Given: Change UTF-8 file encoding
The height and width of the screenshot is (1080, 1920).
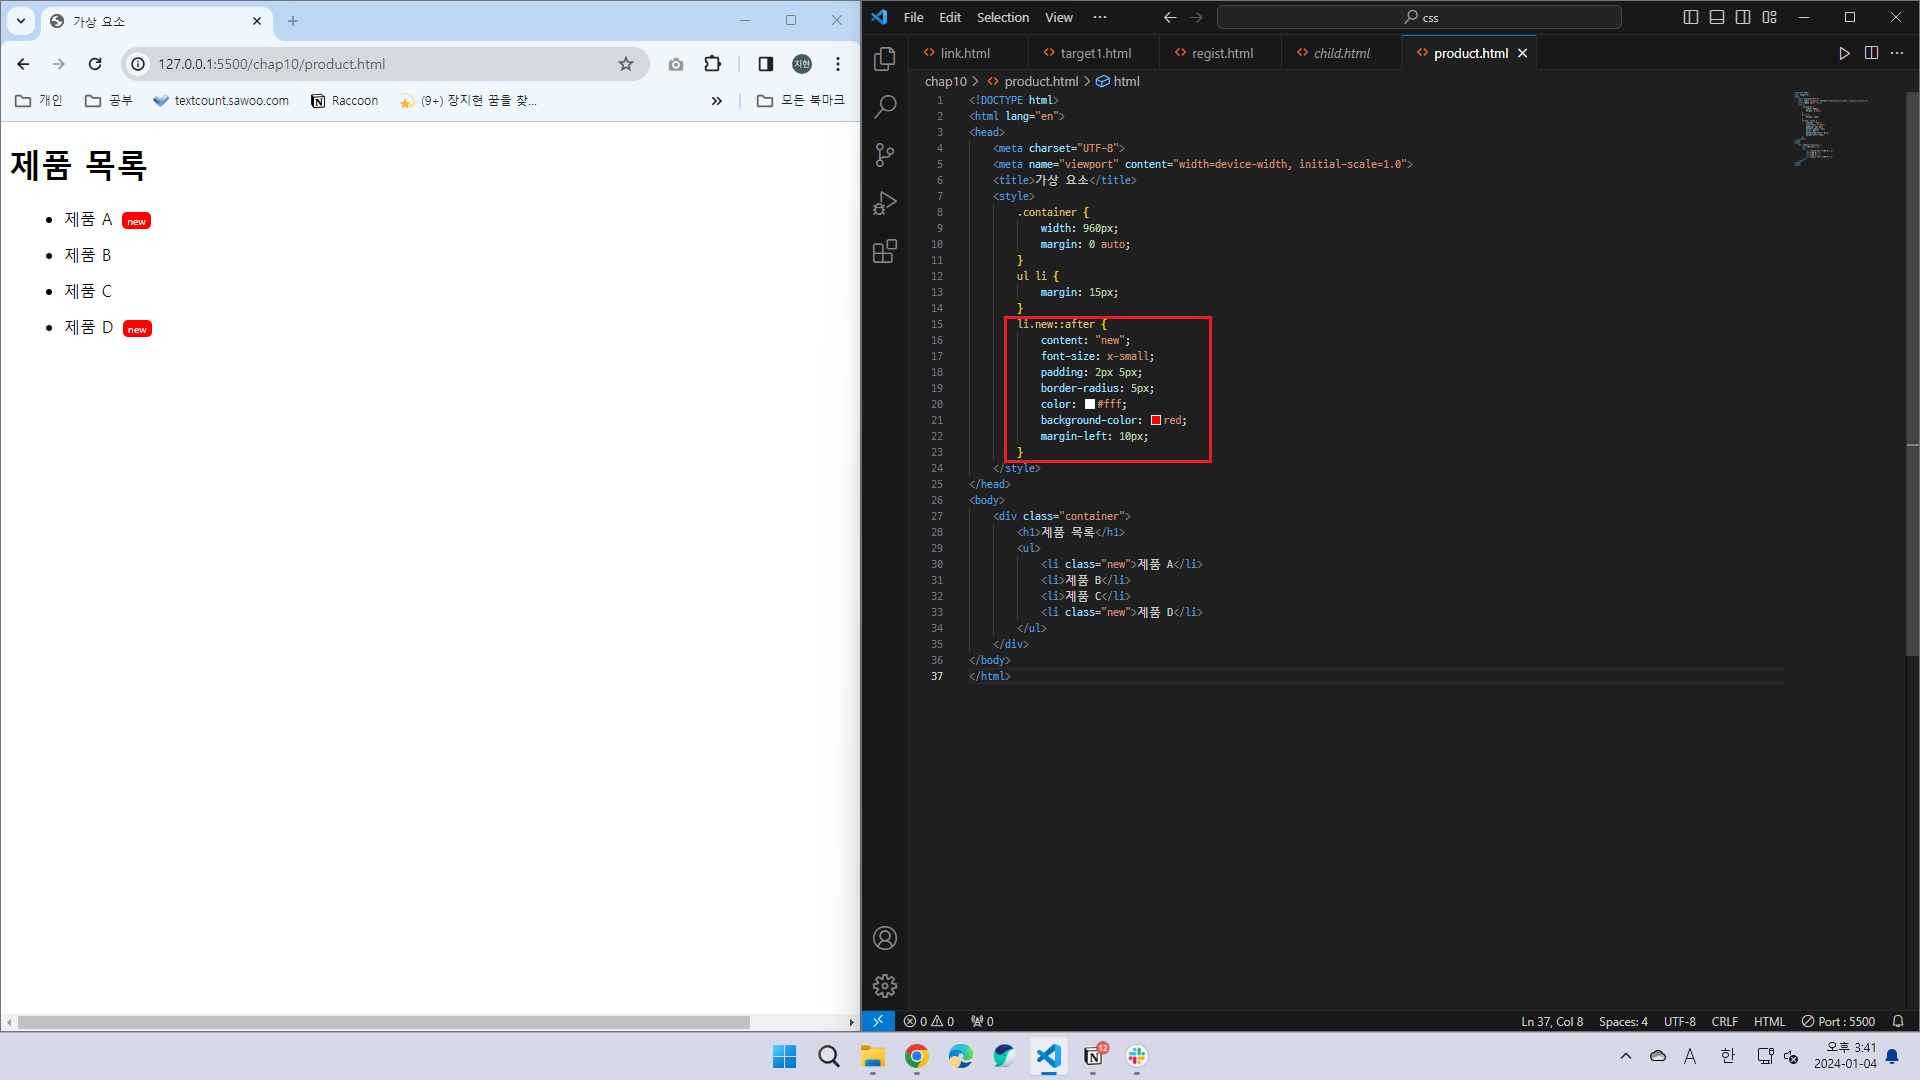Looking at the screenshot, I should coord(1679,1021).
